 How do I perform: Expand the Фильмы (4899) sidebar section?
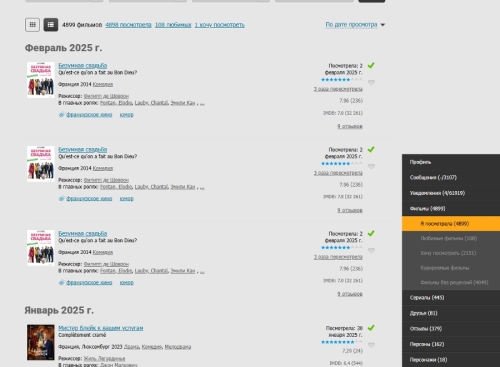[451, 209]
